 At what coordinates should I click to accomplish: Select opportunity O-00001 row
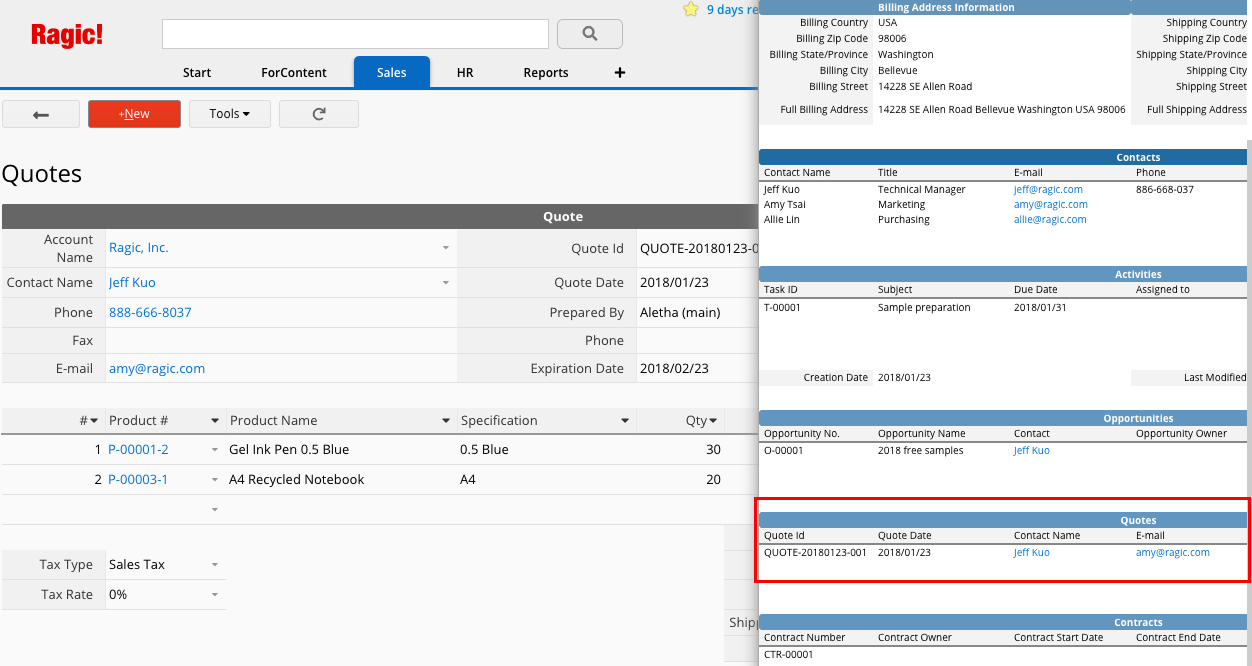click(783, 450)
